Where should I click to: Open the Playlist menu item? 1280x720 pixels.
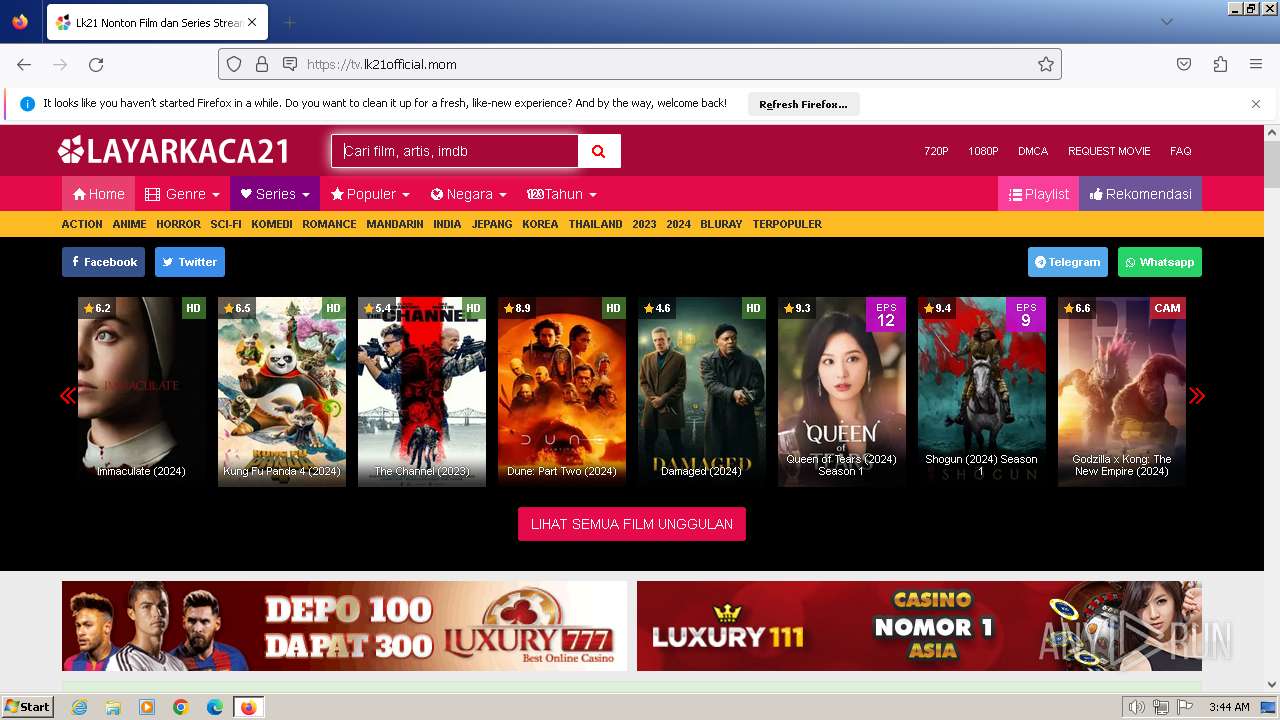coord(1038,194)
